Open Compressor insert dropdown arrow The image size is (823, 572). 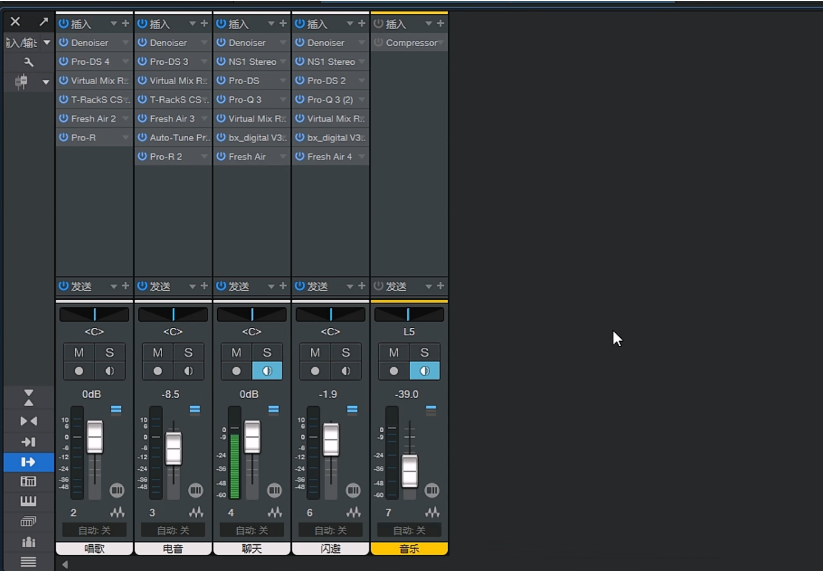pyautogui.click(x=441, y=43)
